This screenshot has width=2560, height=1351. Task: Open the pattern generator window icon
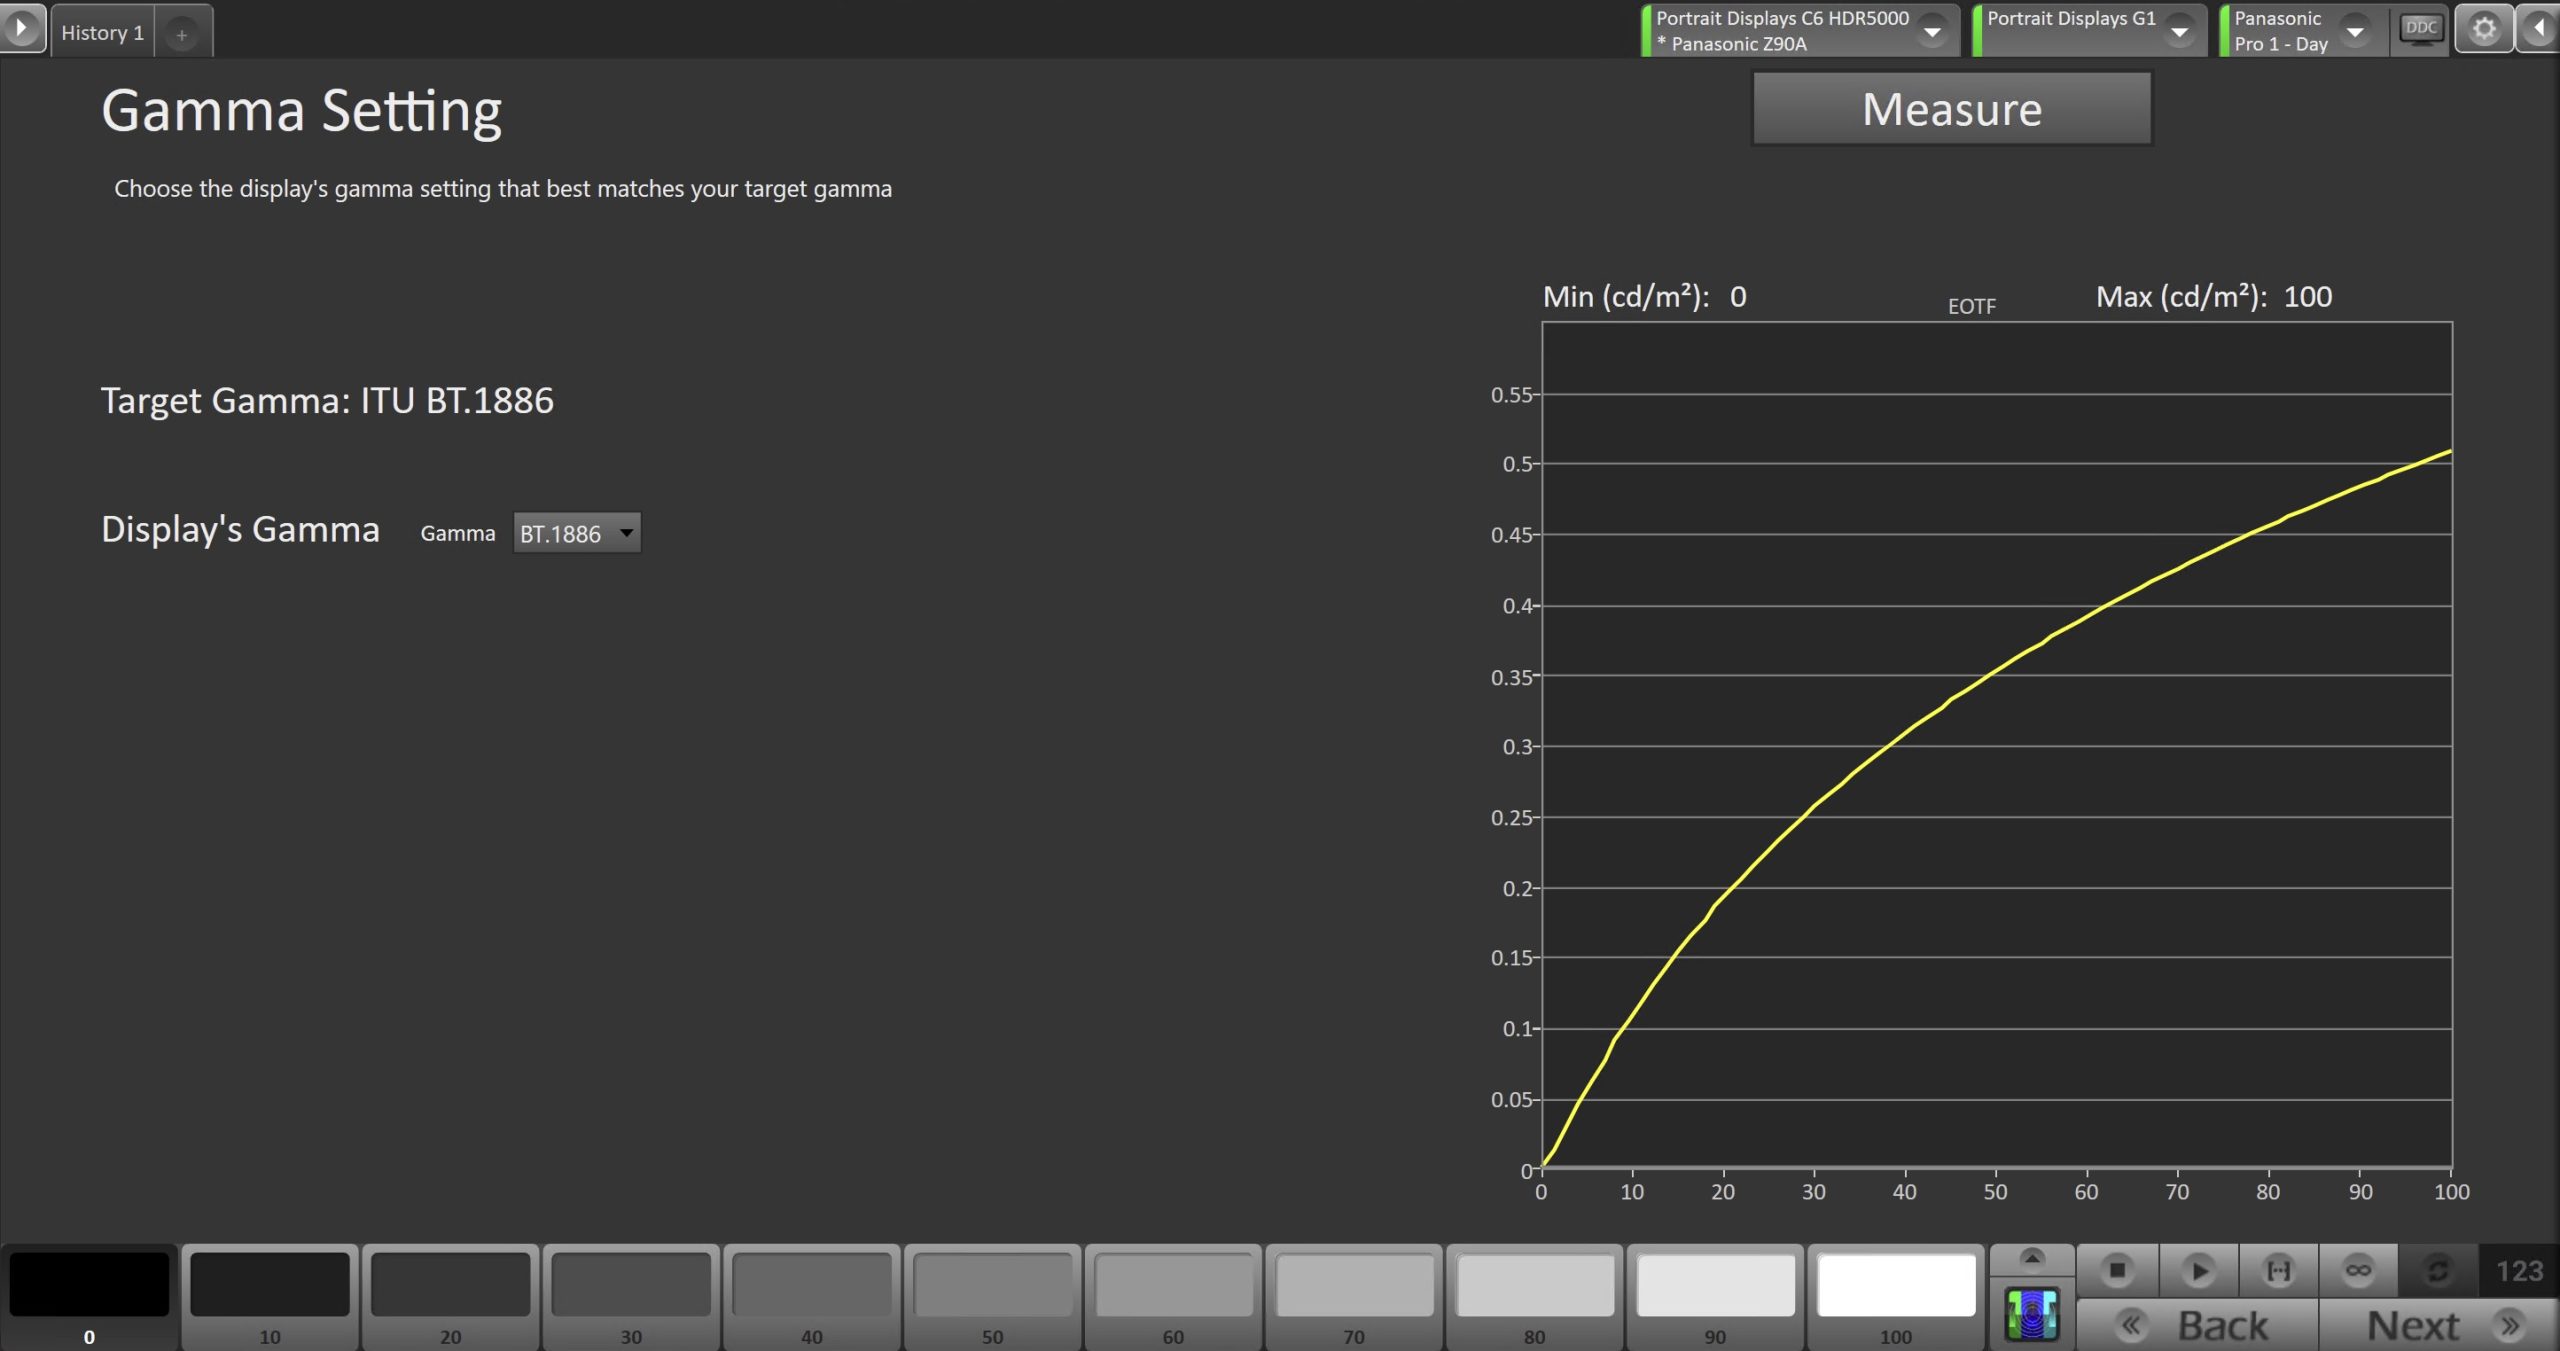point(2032,1314)
